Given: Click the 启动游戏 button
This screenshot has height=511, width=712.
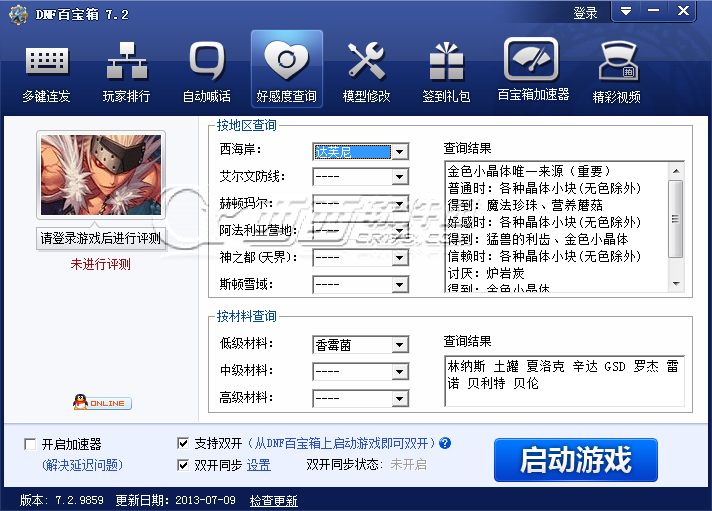Looking at the screenshot, I should 576,460.
